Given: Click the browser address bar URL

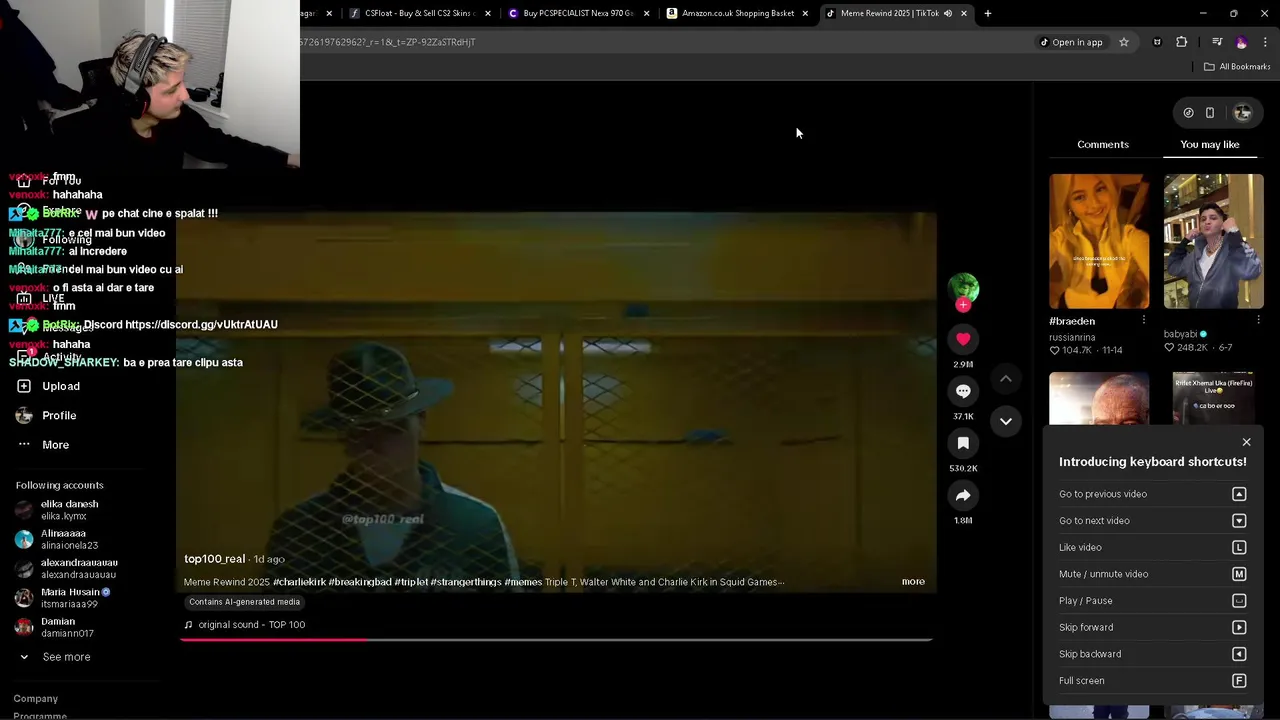Looking at the screenshot, I should 387,42.
